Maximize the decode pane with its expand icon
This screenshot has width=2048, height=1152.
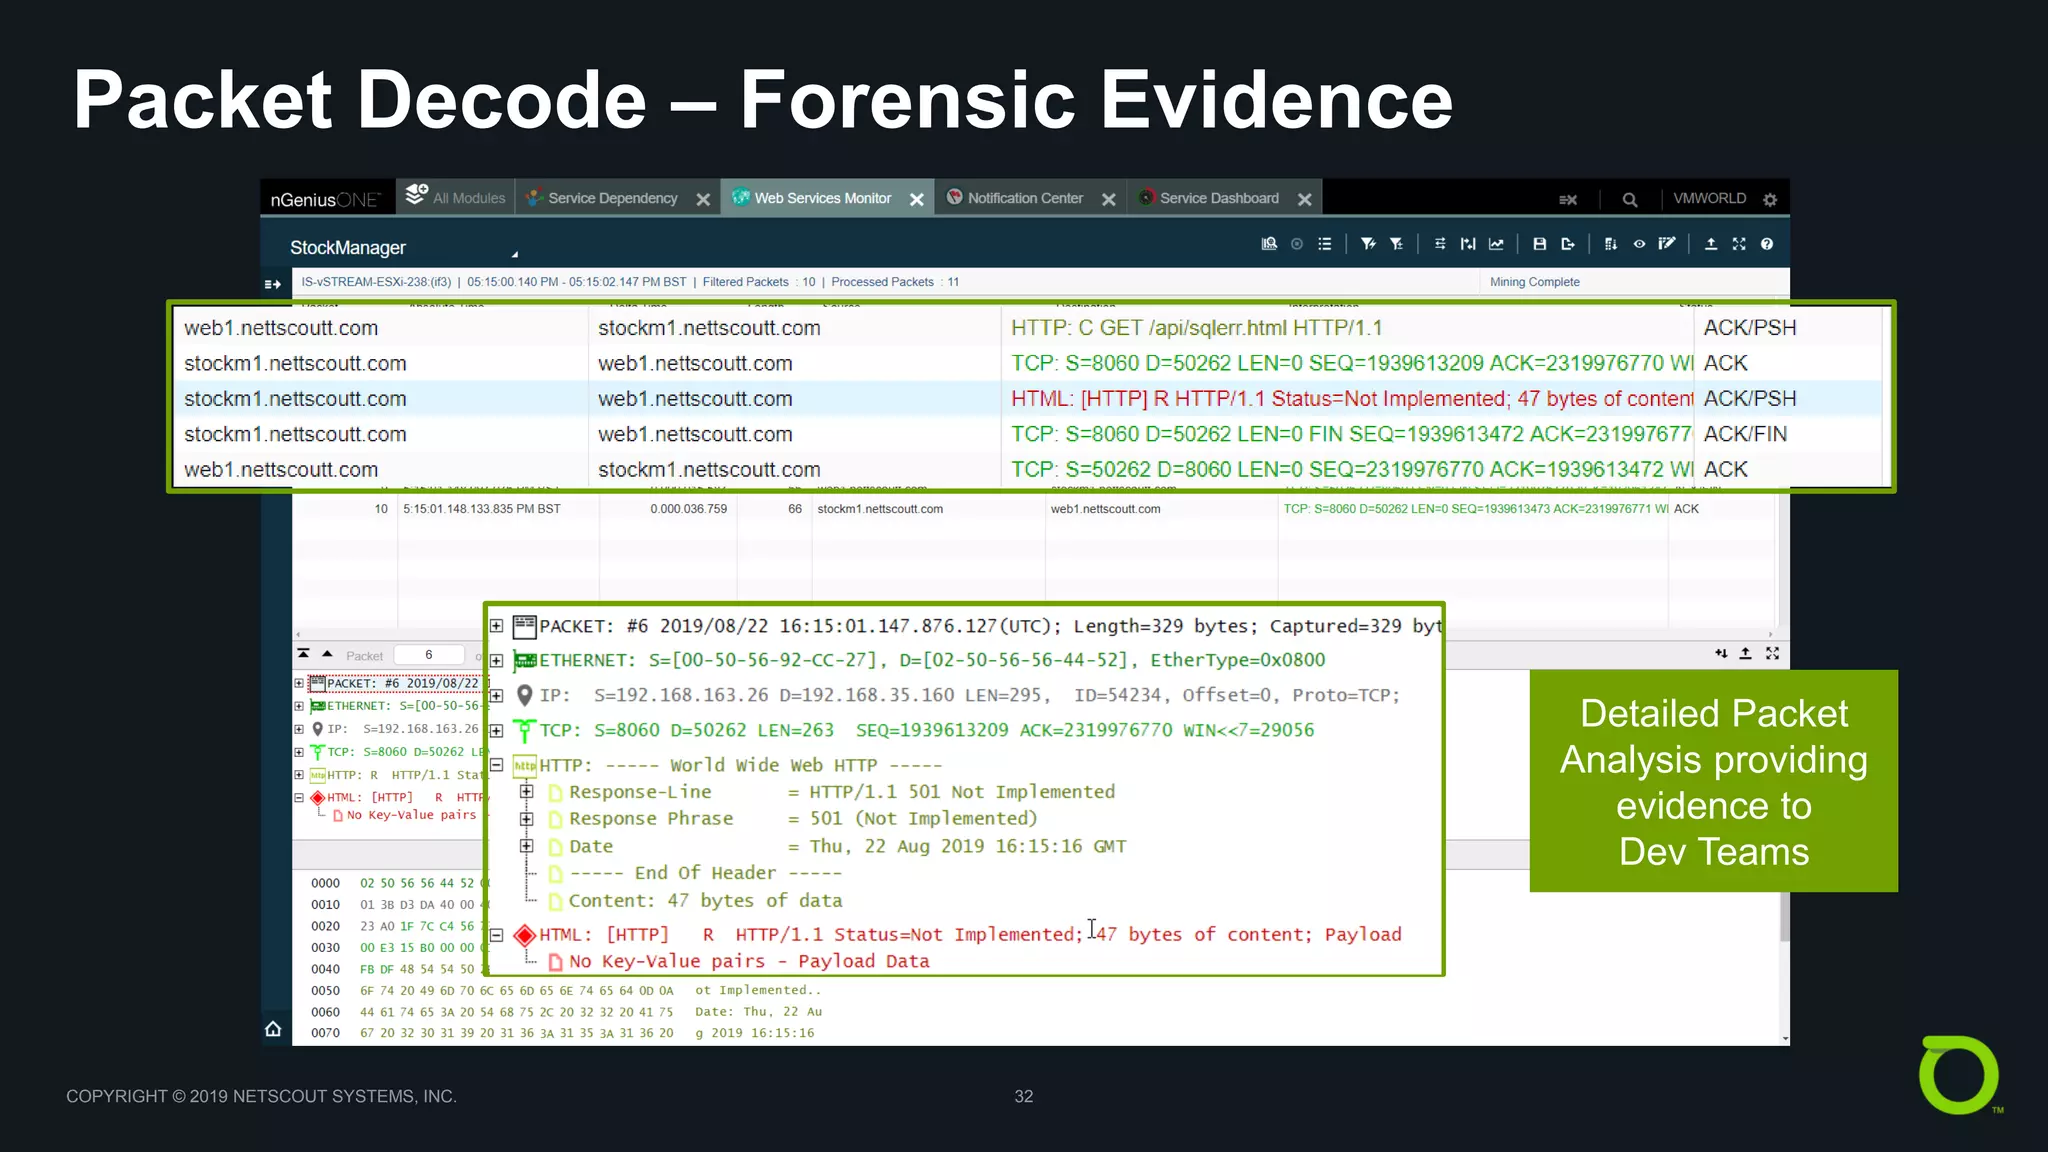(x=1772, y=653)
